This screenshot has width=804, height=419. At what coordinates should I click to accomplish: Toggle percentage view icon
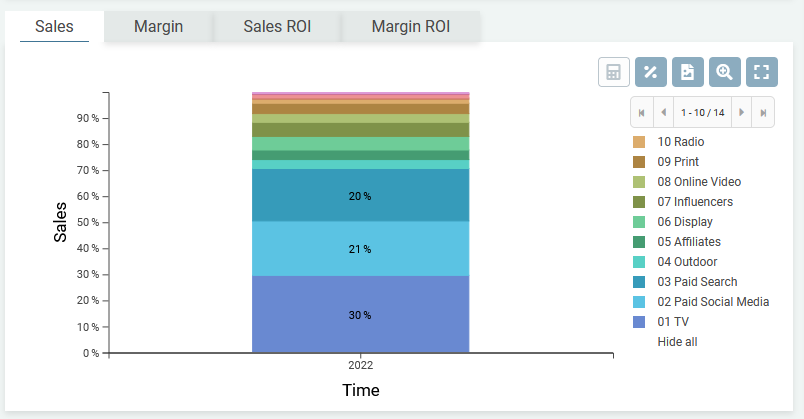coord(650,72)
